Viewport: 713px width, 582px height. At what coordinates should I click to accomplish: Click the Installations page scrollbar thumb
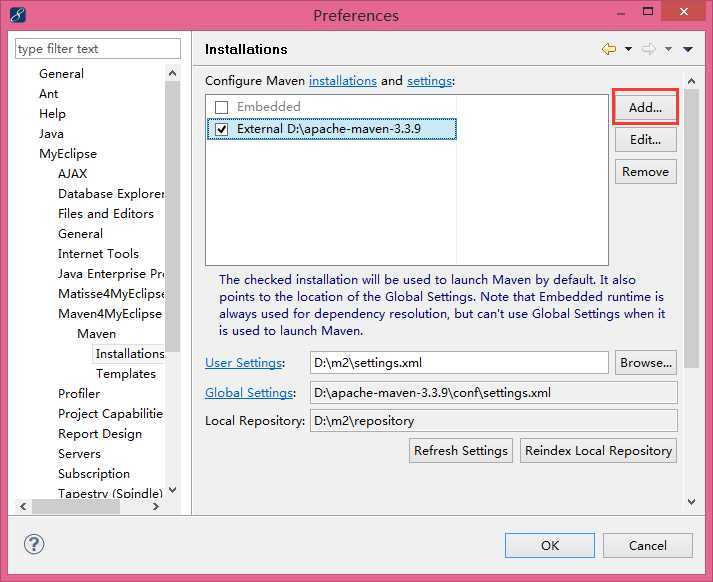[x=692, y=228]
